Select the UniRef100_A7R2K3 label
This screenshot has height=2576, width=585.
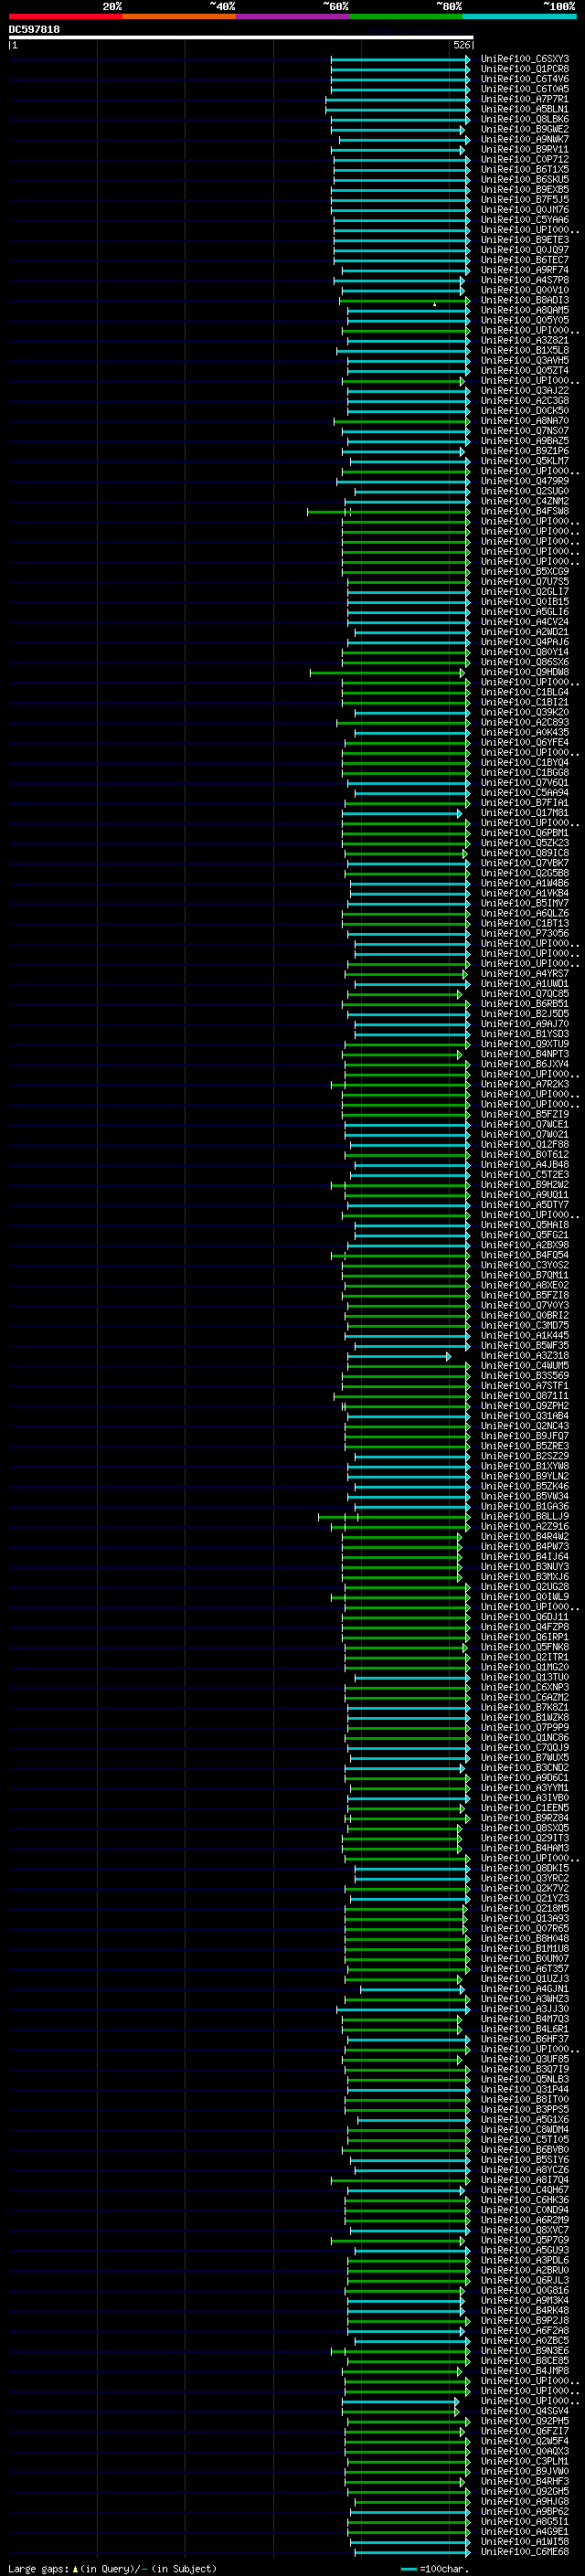(524, 1084)
